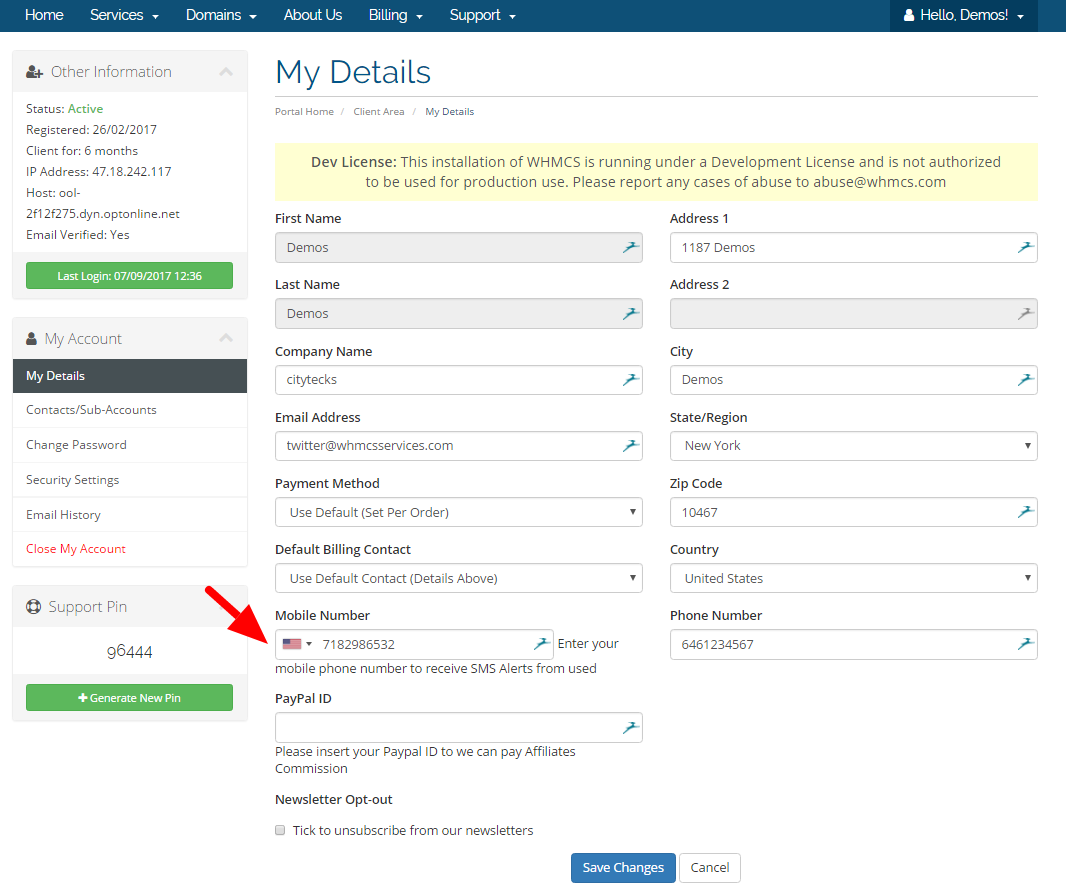This screenshot has height=891, width=1066.
Task: Click into the empty Address 2 input
Action: pos(854,313)
